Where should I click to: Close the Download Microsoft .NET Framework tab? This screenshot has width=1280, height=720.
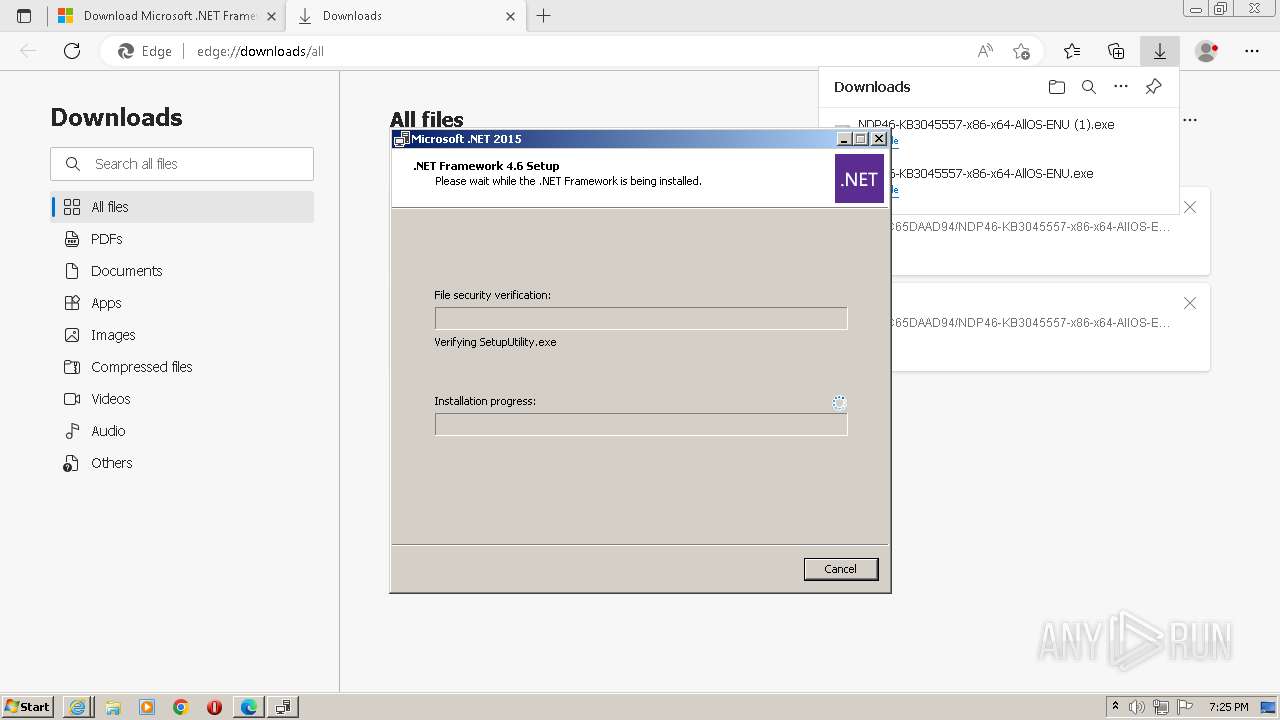point(271,16)
